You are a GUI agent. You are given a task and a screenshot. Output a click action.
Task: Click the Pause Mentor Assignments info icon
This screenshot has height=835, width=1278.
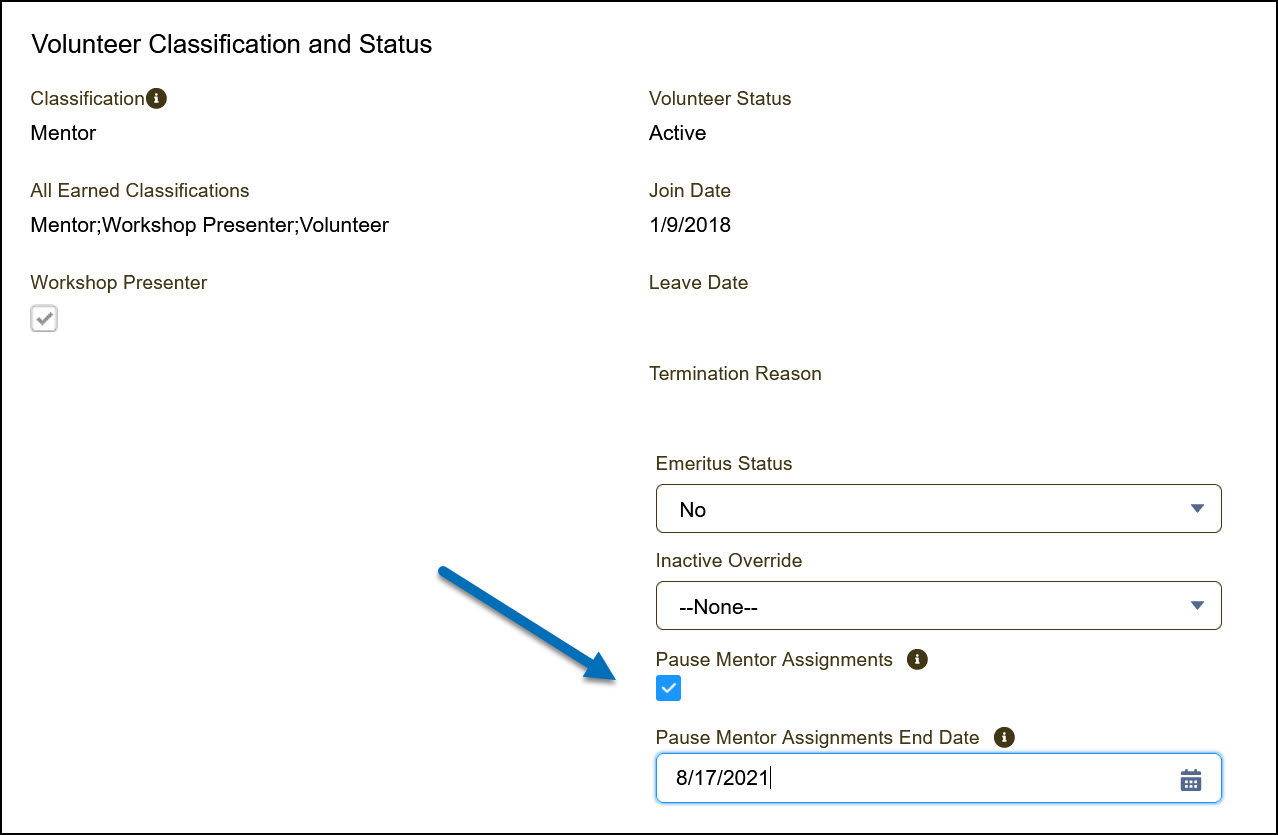[917, 659]
